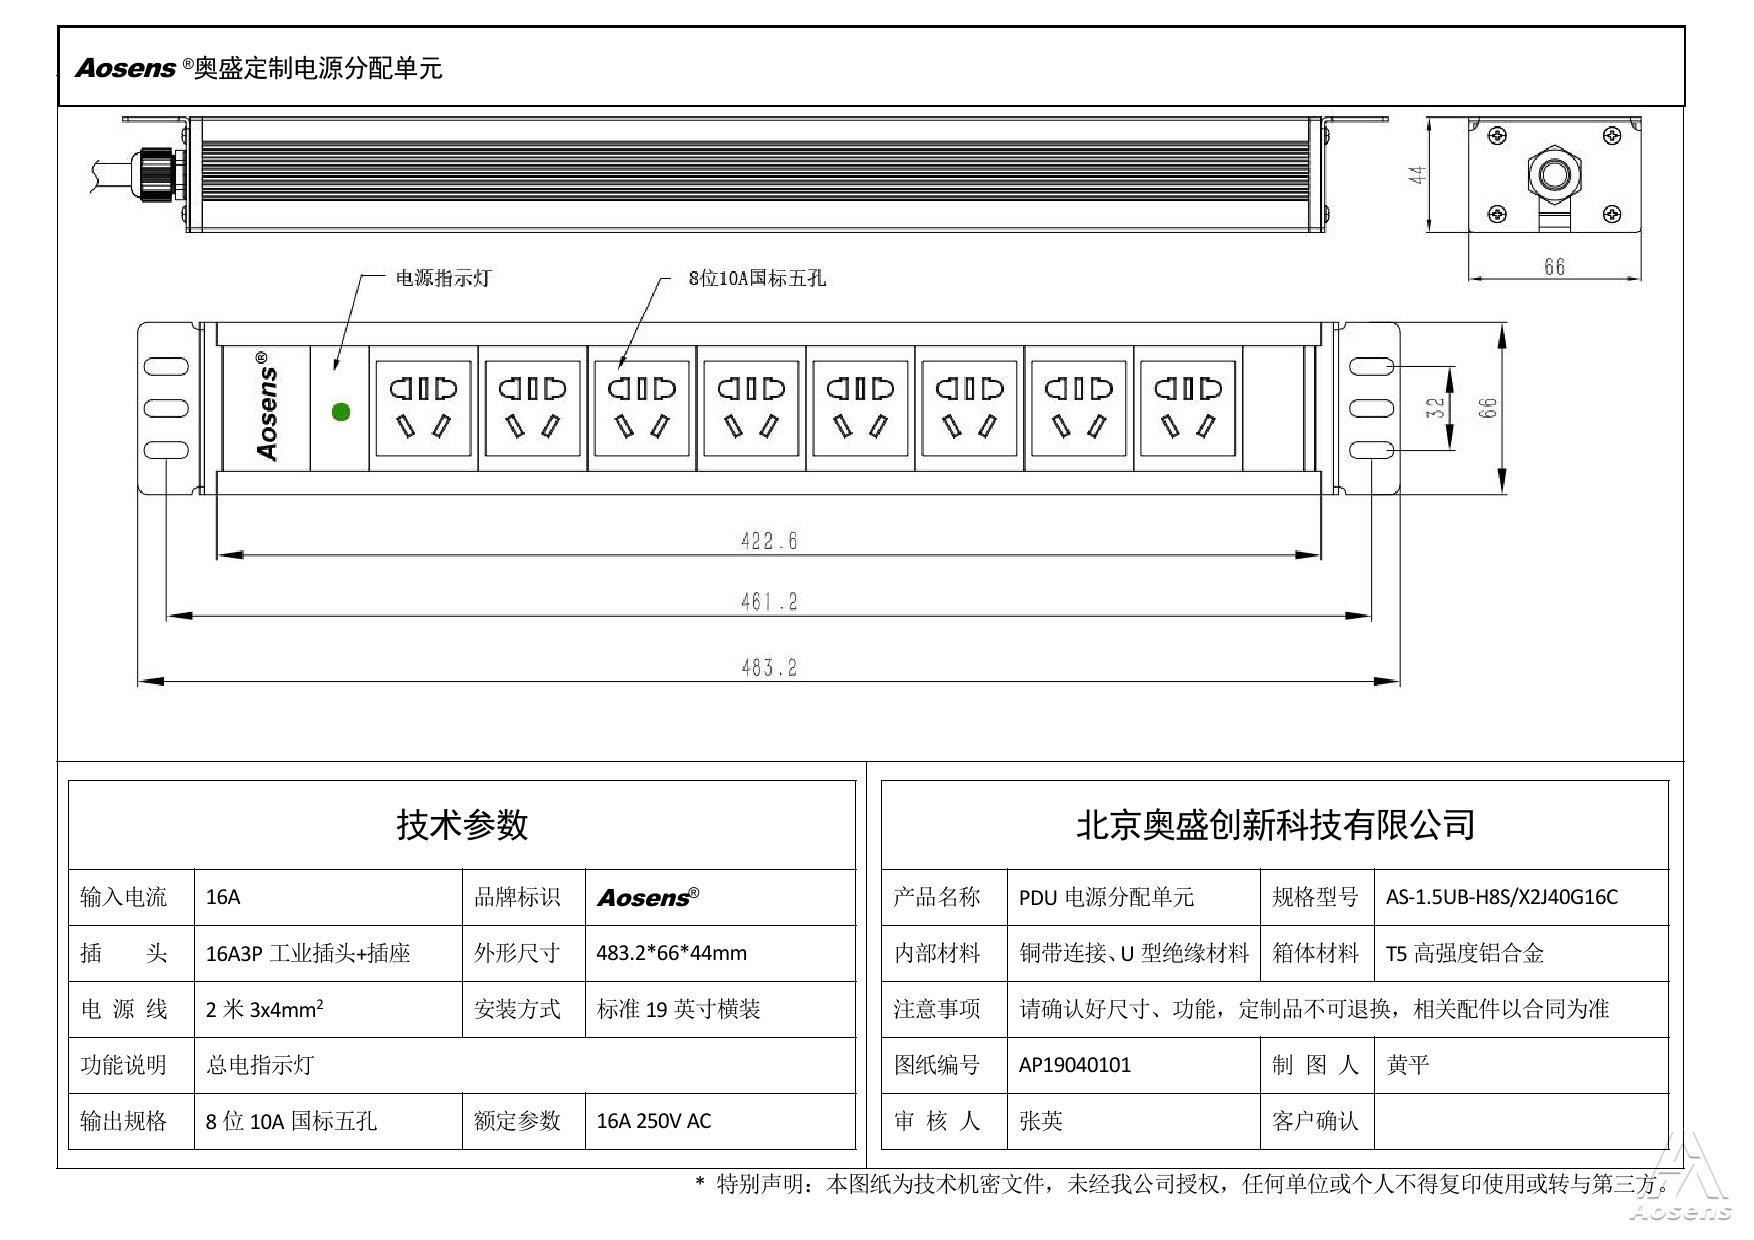Click the green power indicator light
This screenshot has height=1240, width=1754.
(341, 411)
